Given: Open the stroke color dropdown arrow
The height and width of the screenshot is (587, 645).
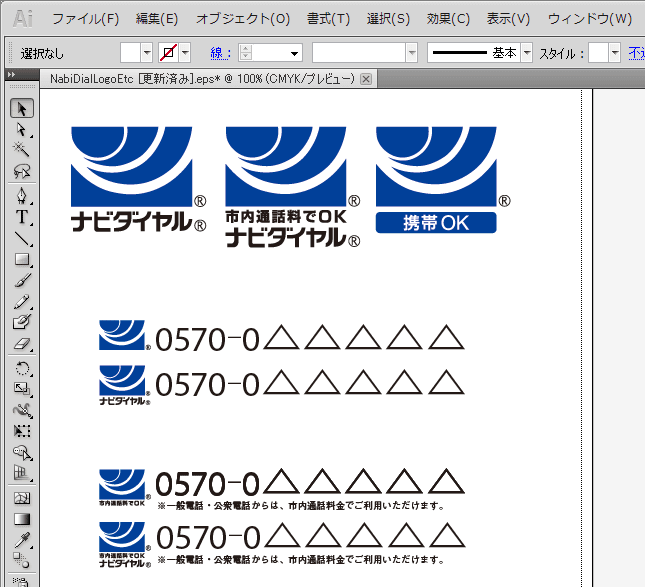Looking at the screenshot, I should [x=185, y=53].
